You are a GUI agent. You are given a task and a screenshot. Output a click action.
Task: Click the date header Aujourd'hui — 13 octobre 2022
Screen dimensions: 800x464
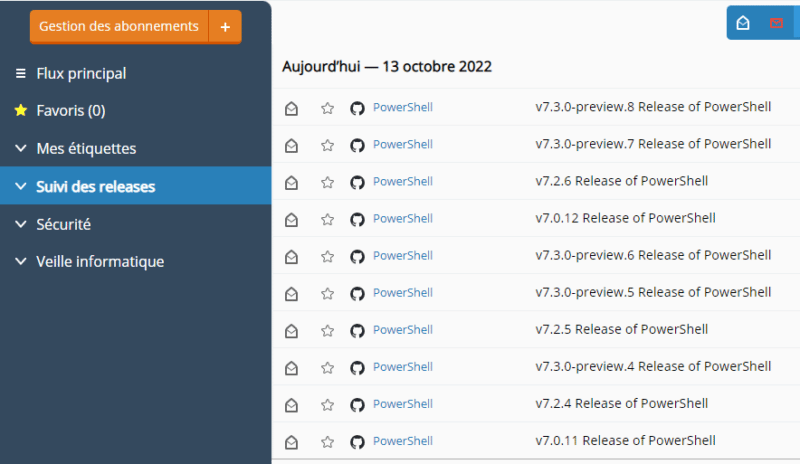(x=387, y=67)
